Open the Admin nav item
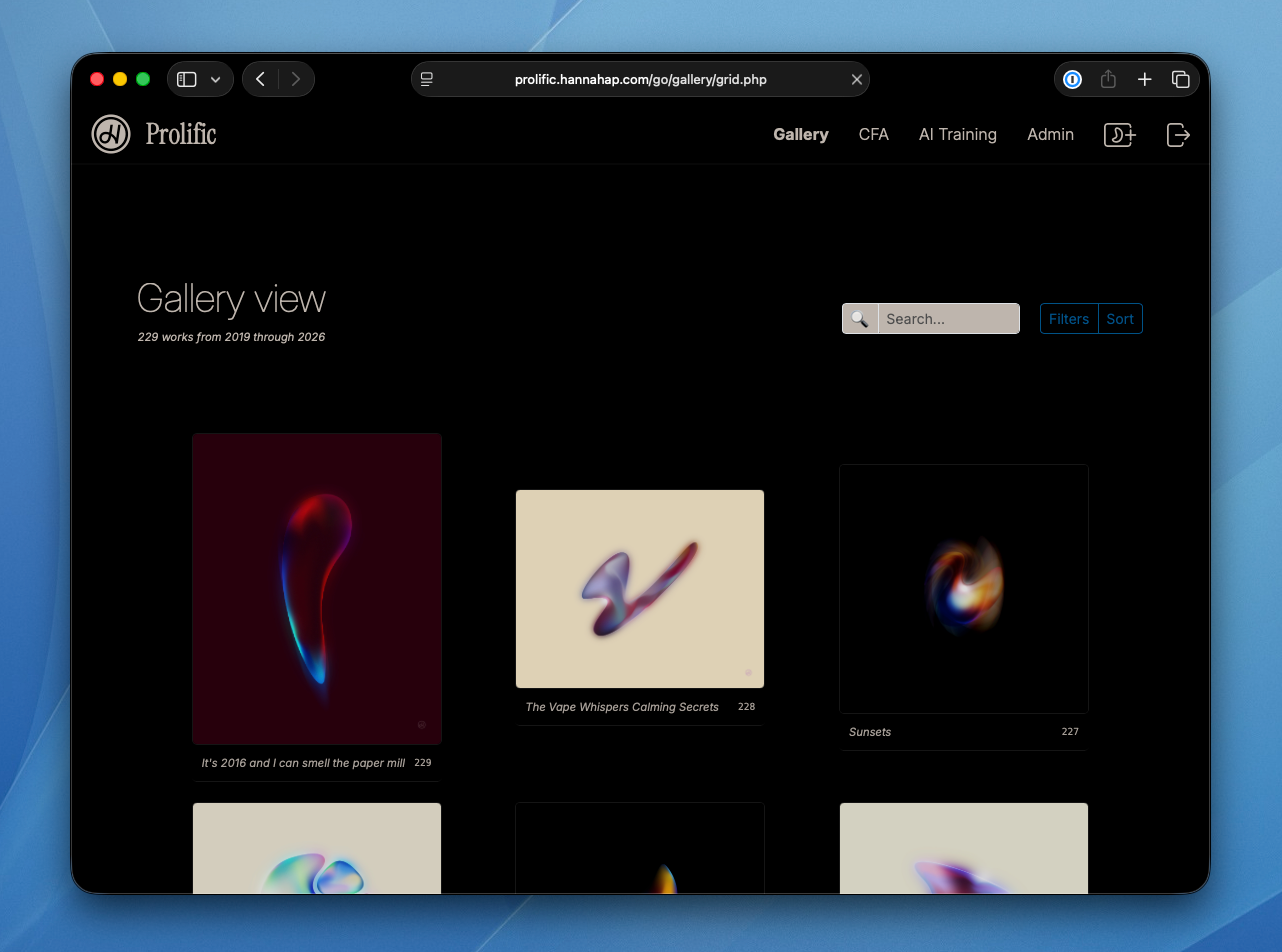 coord(1050,134)
